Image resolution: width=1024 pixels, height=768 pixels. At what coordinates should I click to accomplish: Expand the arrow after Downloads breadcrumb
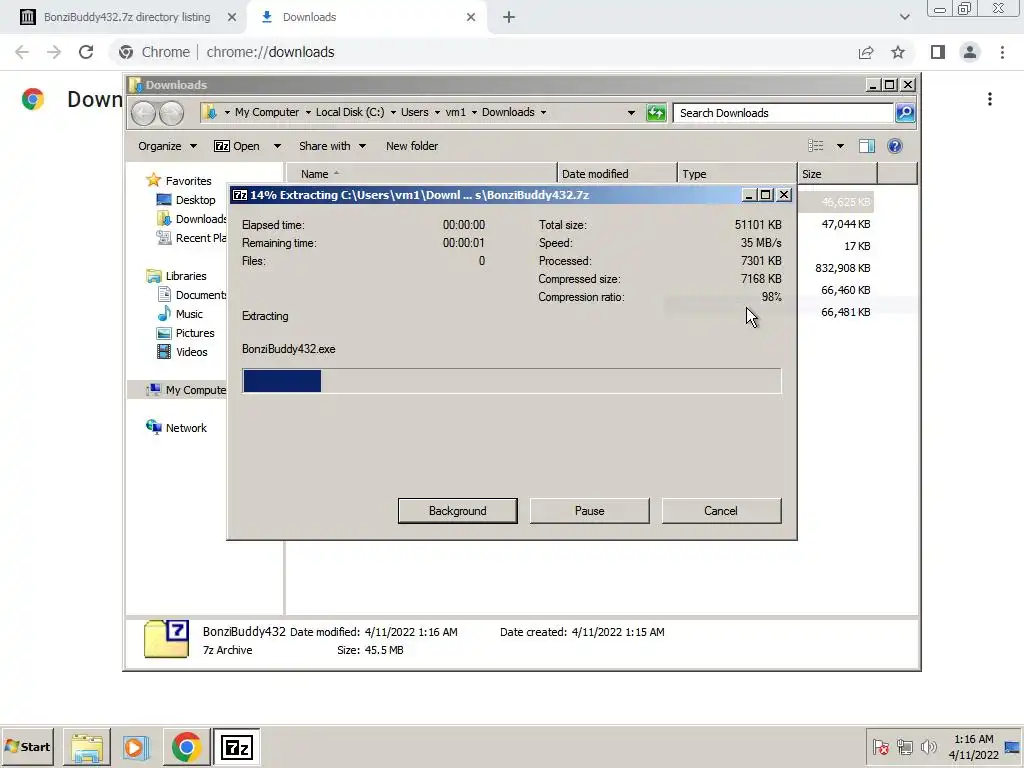(543, 112)
